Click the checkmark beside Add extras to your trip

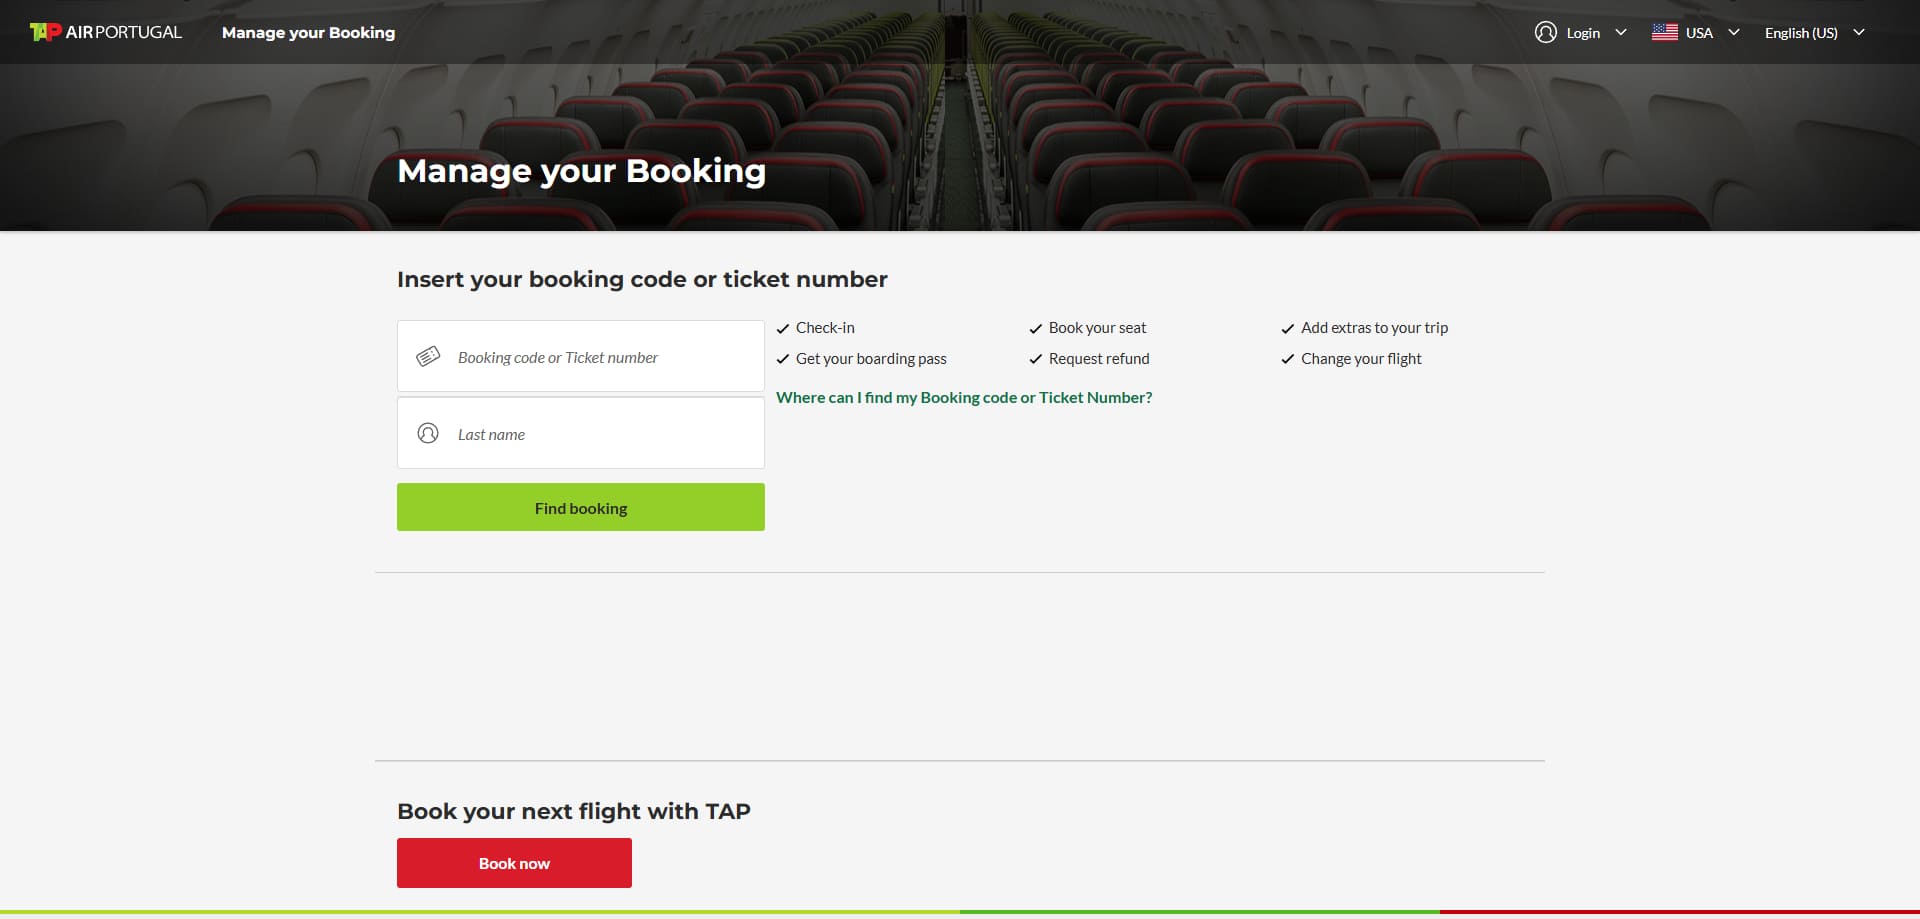coord(1288,329)
